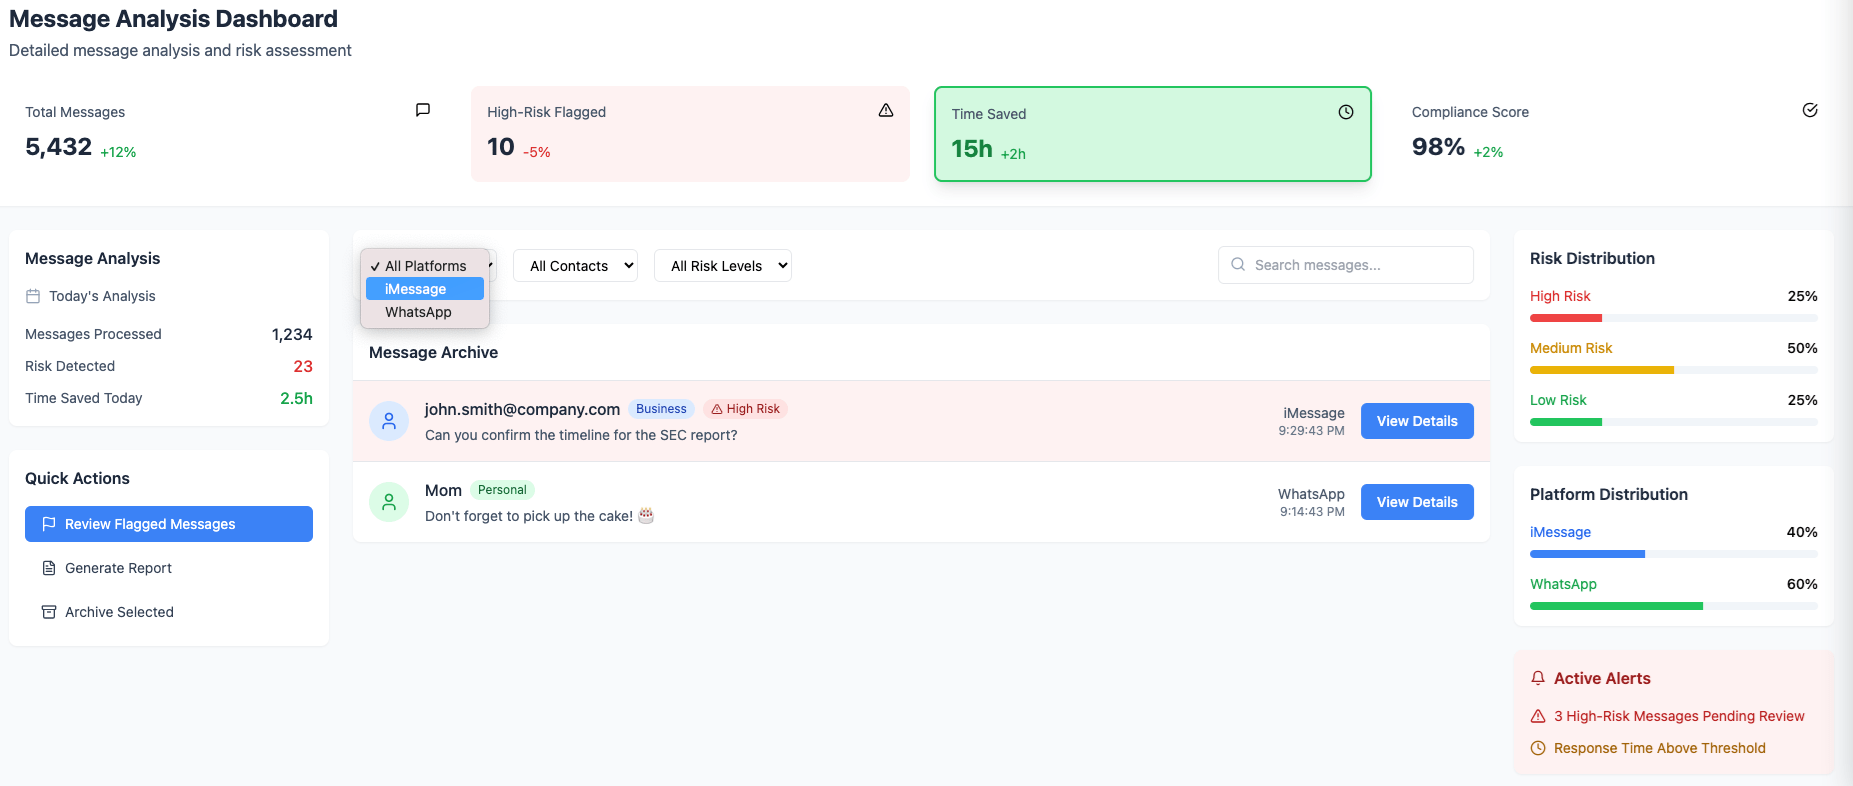The width and height of the screenshot is (1853, 786).
Task: Click the Total Messages 5,432 value
Action: [x=58, y=147]
